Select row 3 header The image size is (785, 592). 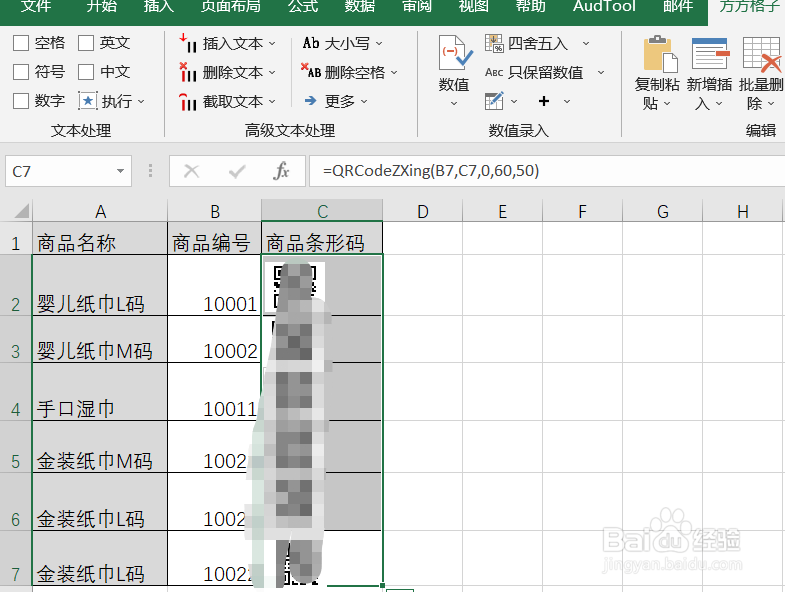[x=16, y=340]
